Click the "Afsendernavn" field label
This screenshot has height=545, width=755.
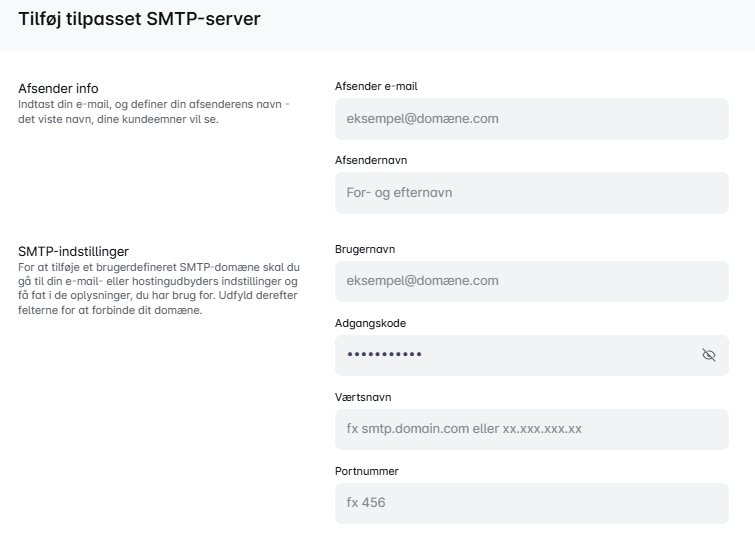371,160
